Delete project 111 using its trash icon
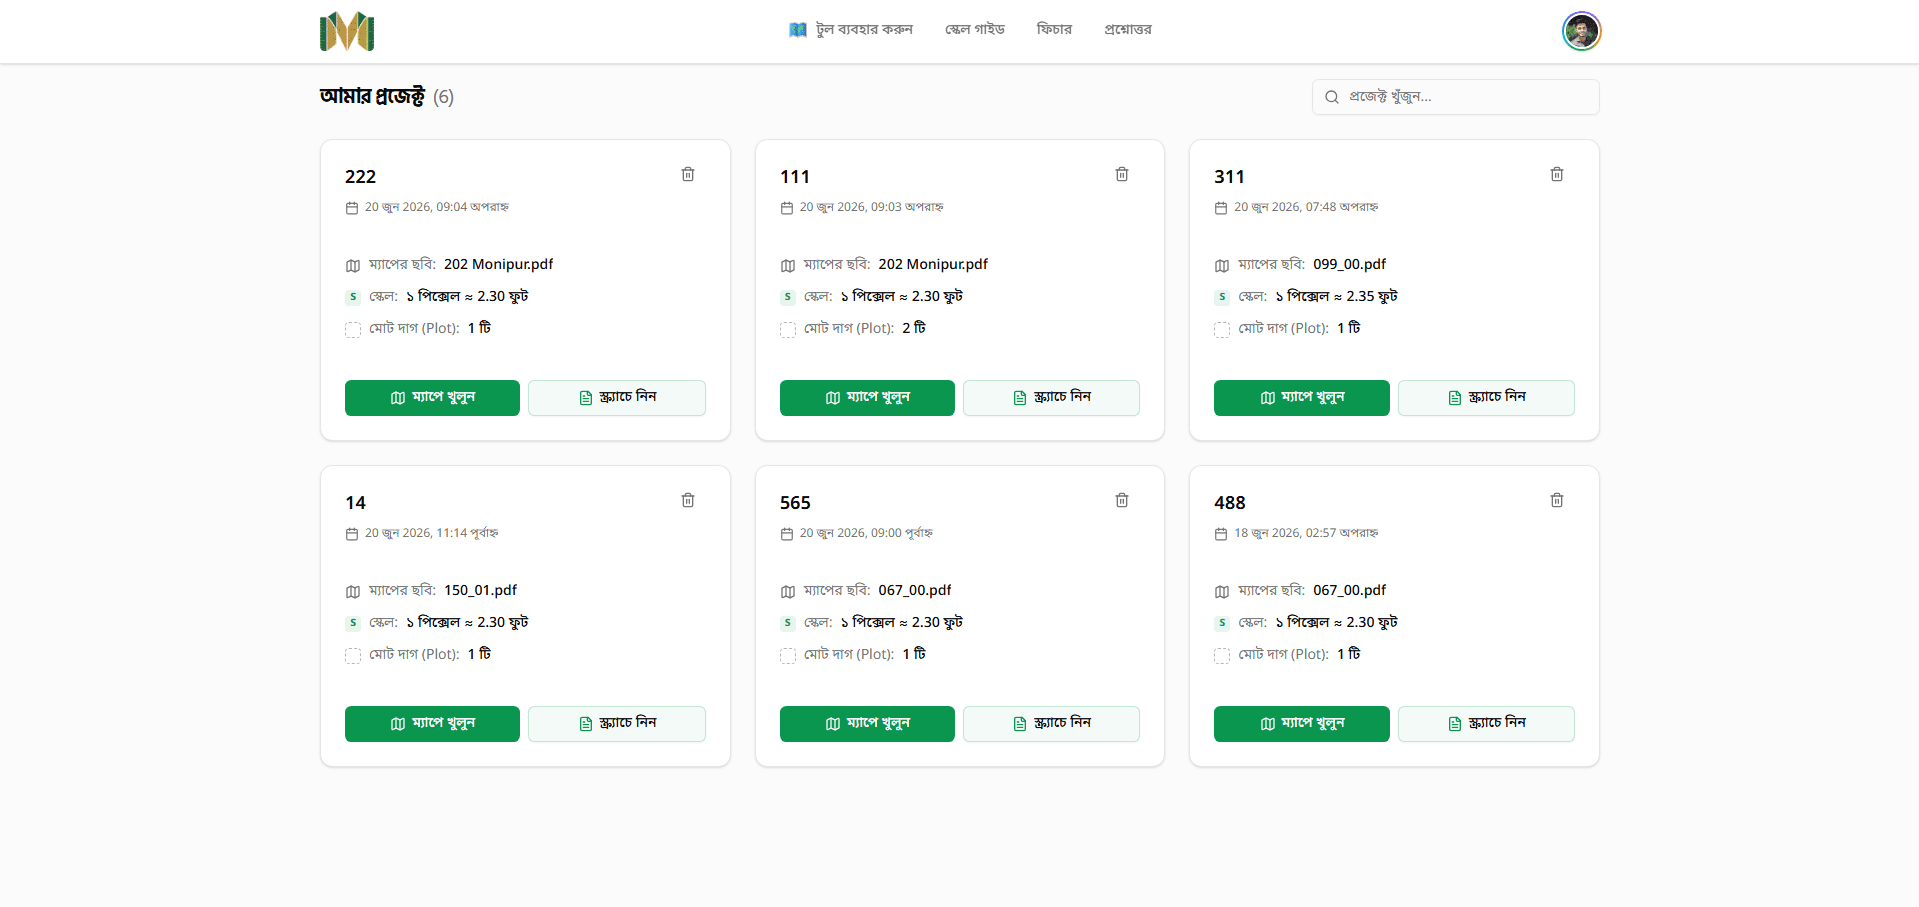 click(x=1122, y=174)
